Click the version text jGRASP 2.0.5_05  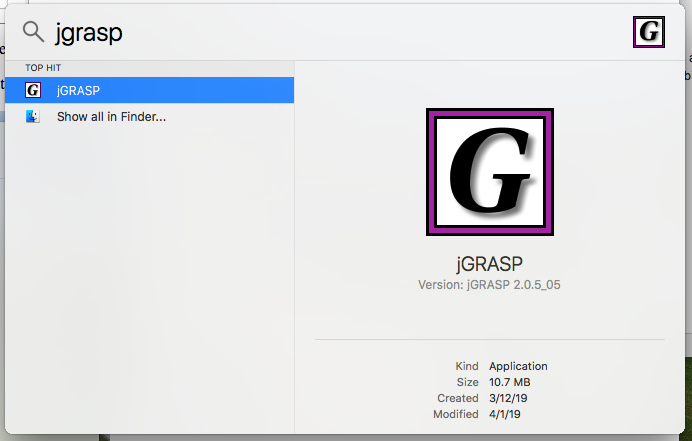pyautogui.click(x=490, y=285)
